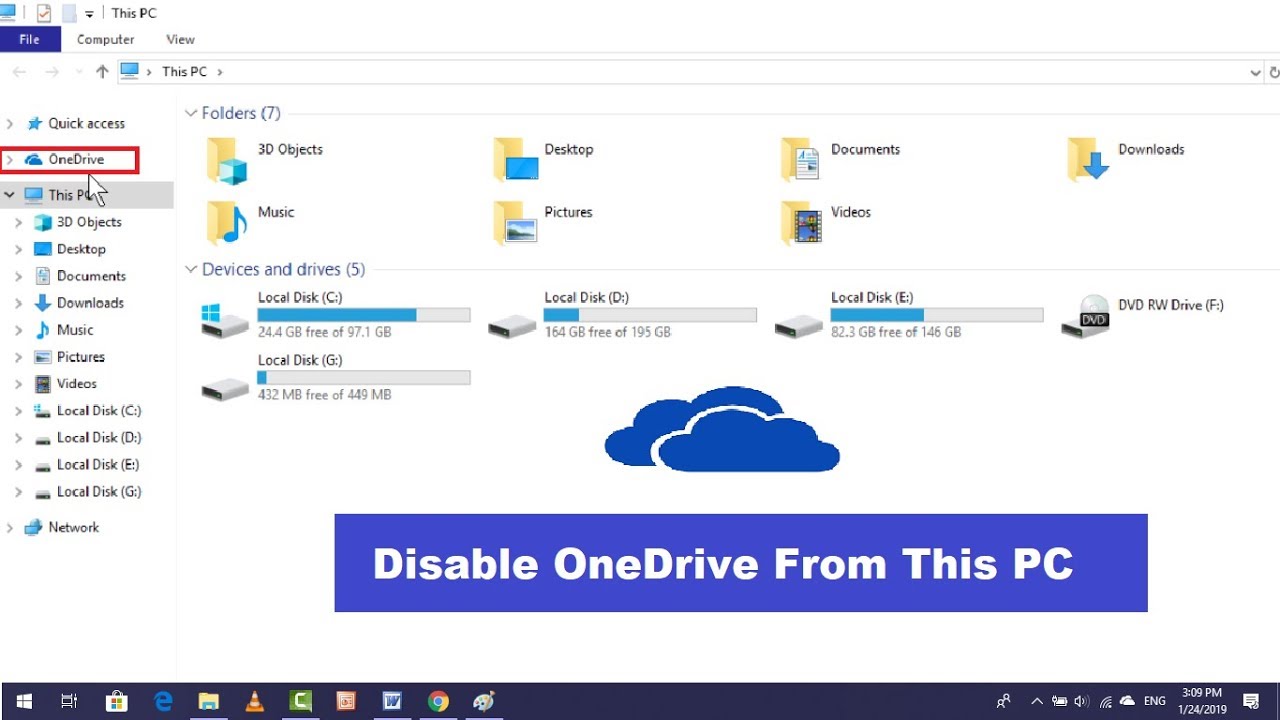Screen dimensions: 1280x720
Task: Switch to the Computer ribbon tab
Action: pos(106,39)
